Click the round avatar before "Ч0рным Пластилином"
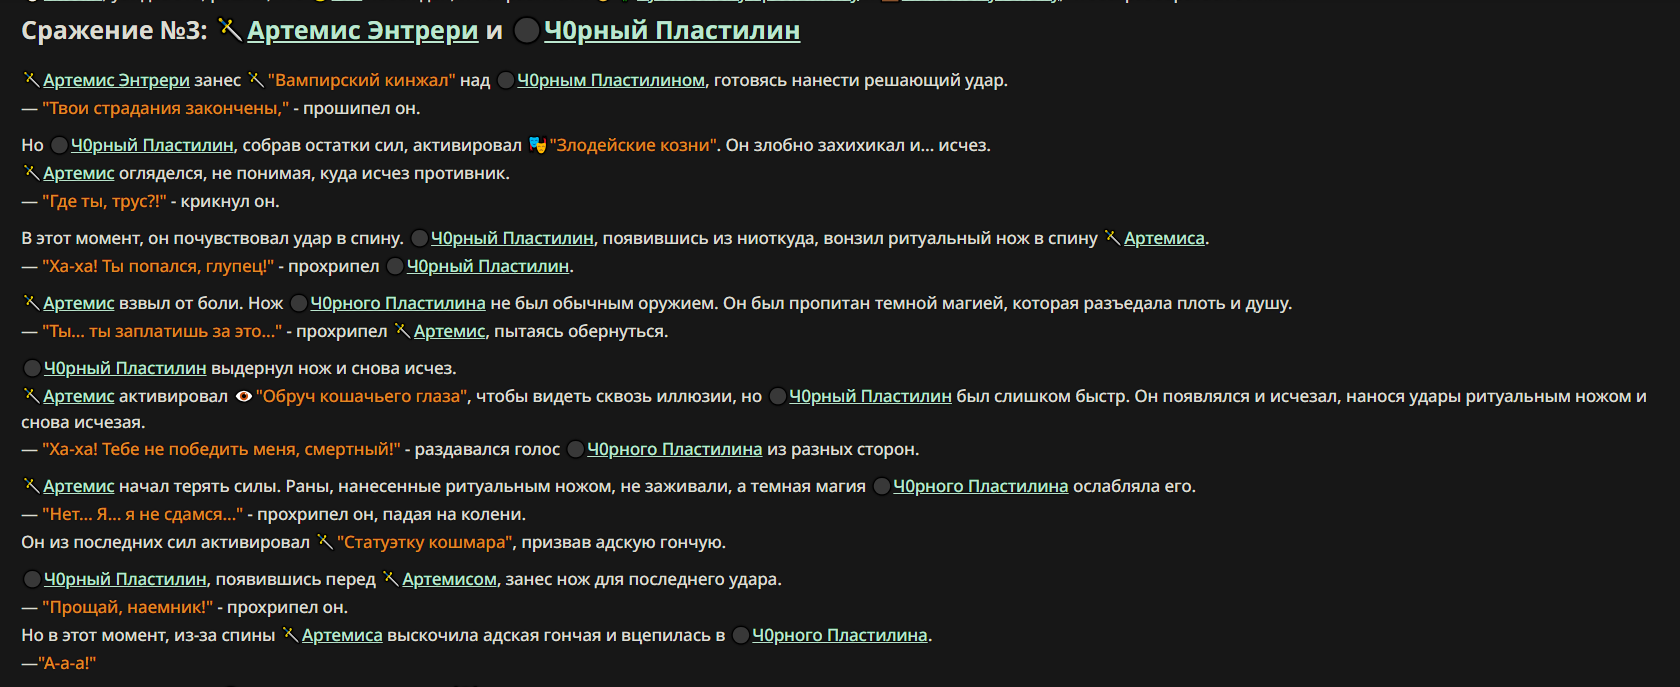Screen dimensions: 1680x687 click(506, 80)
